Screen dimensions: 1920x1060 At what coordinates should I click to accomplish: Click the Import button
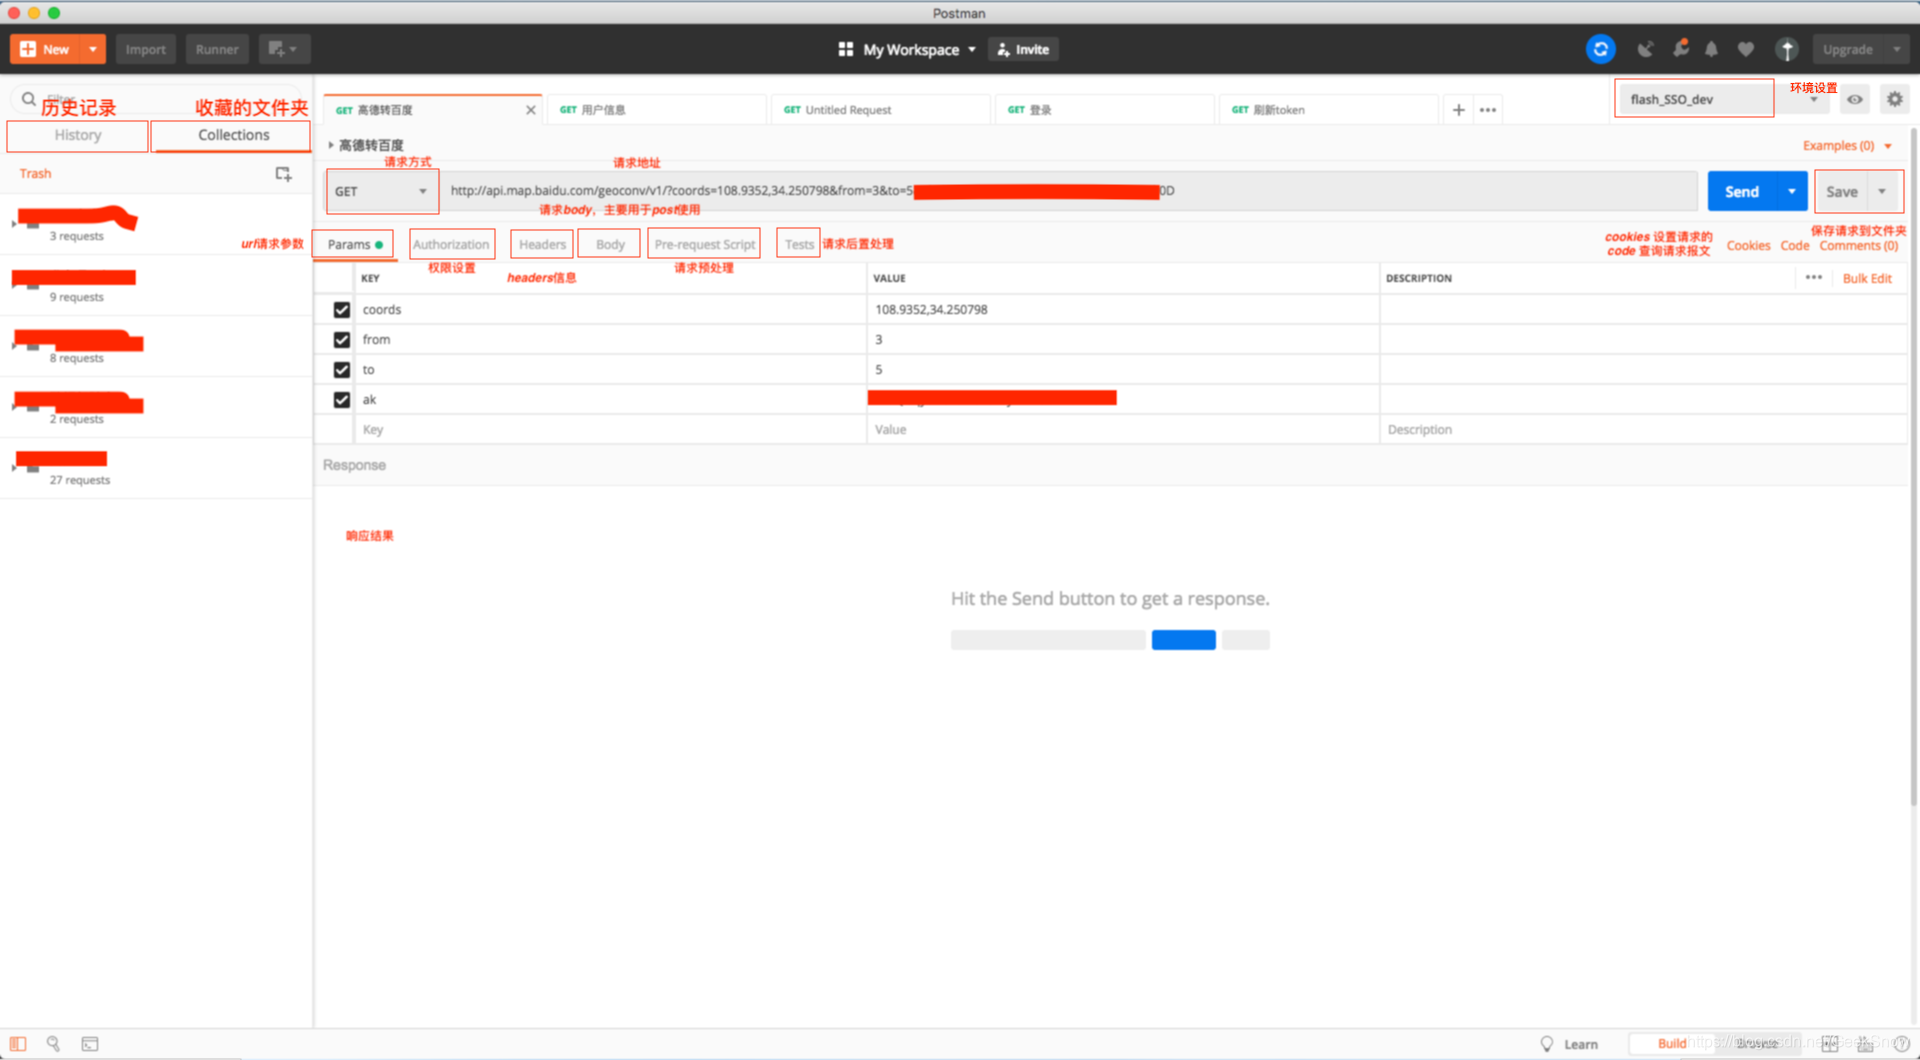[145, 49]
